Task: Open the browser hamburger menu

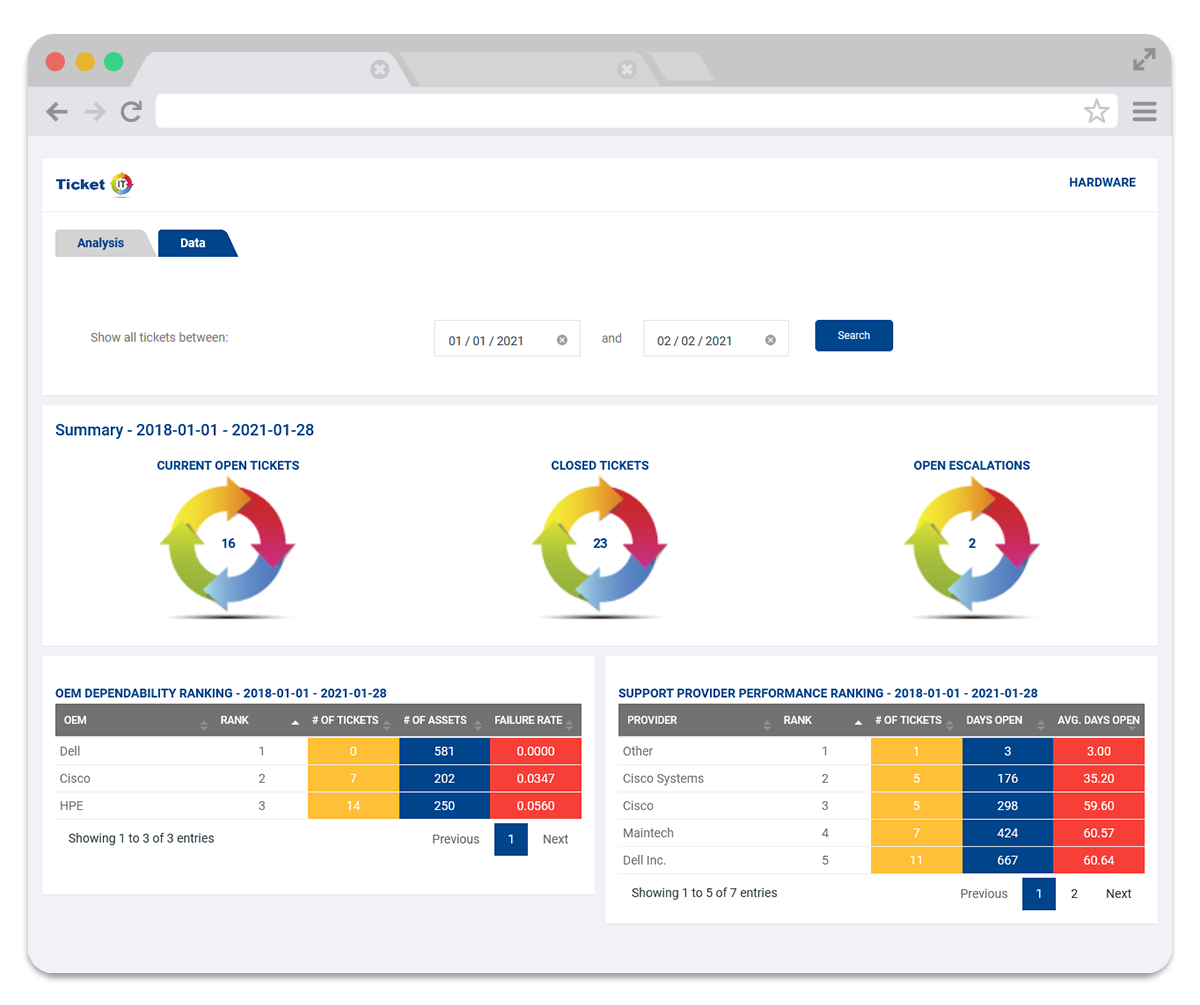Action: 1144,112
